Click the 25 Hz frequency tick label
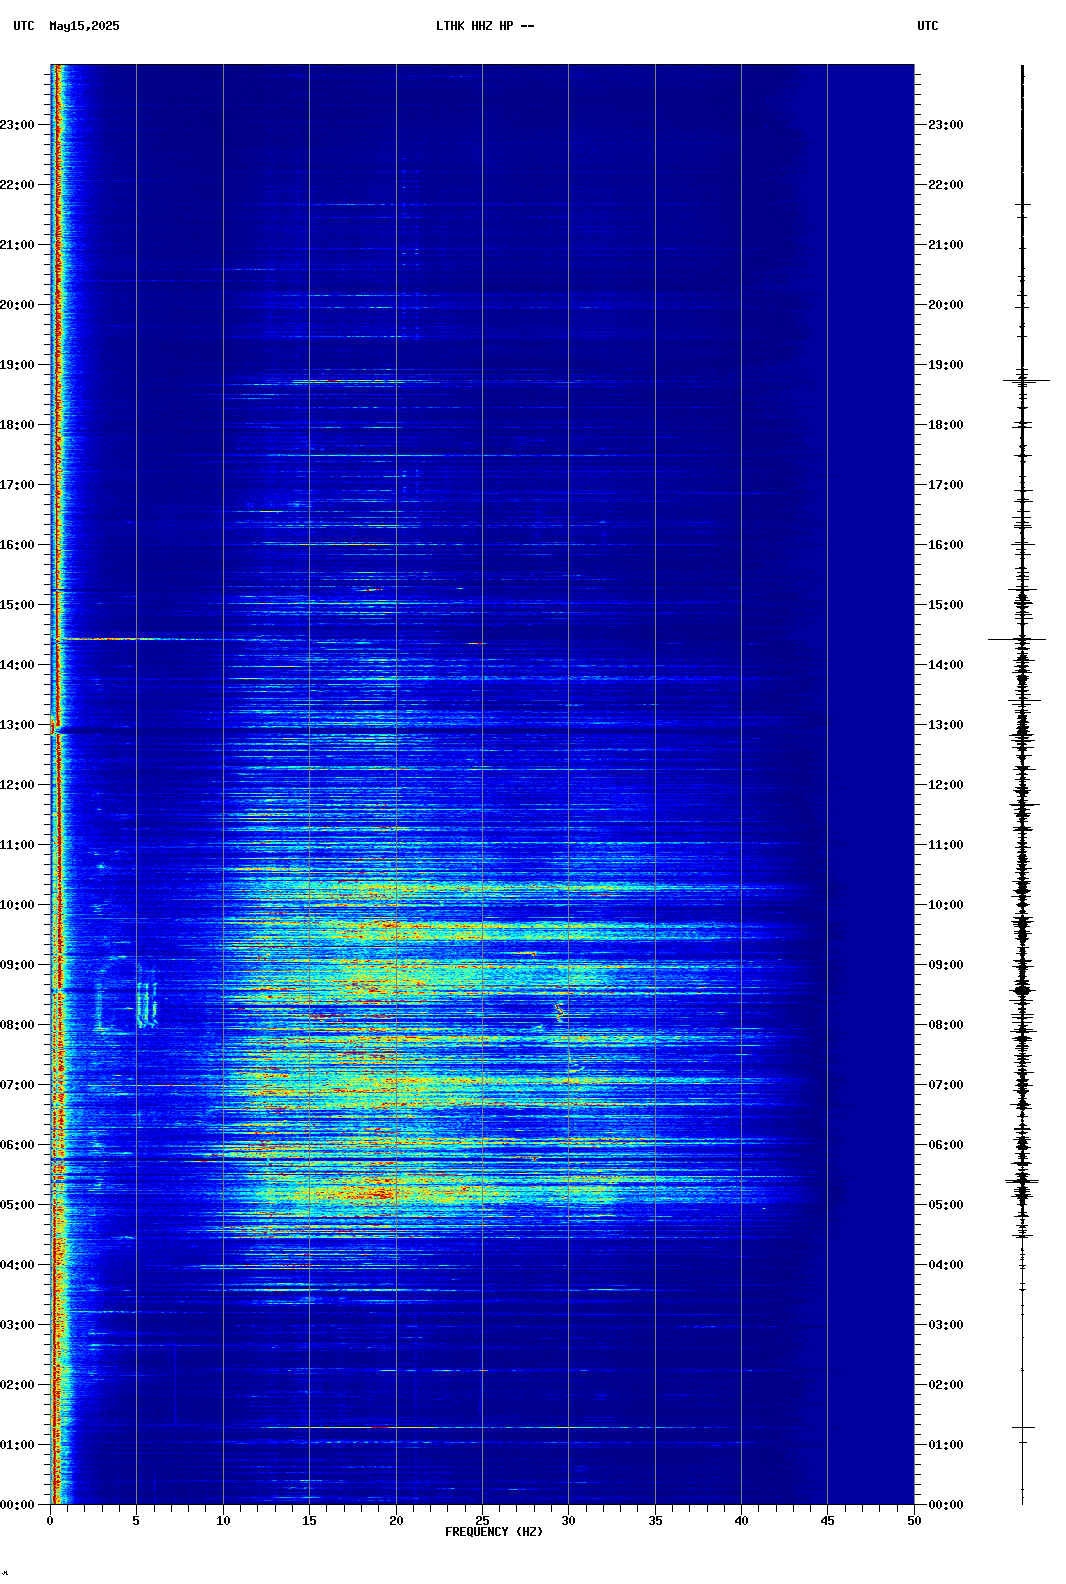Viewport: 1066px width, 1584px height. coord(482,1521)
